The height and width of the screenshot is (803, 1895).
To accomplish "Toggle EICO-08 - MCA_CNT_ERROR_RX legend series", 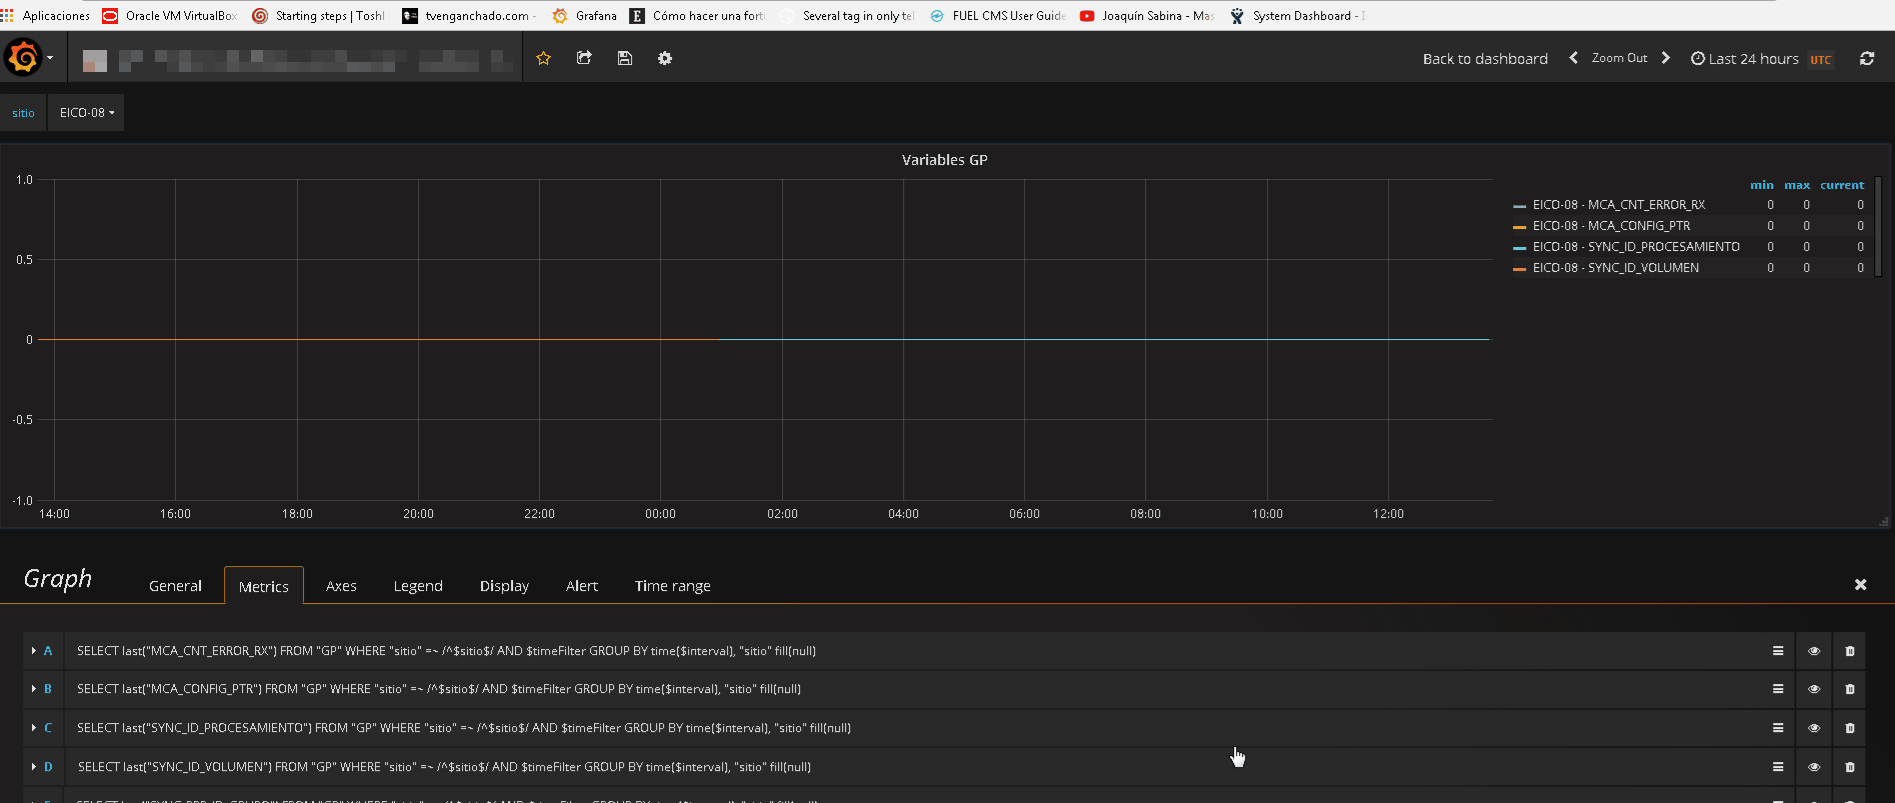I will [x=1619, y=205].
